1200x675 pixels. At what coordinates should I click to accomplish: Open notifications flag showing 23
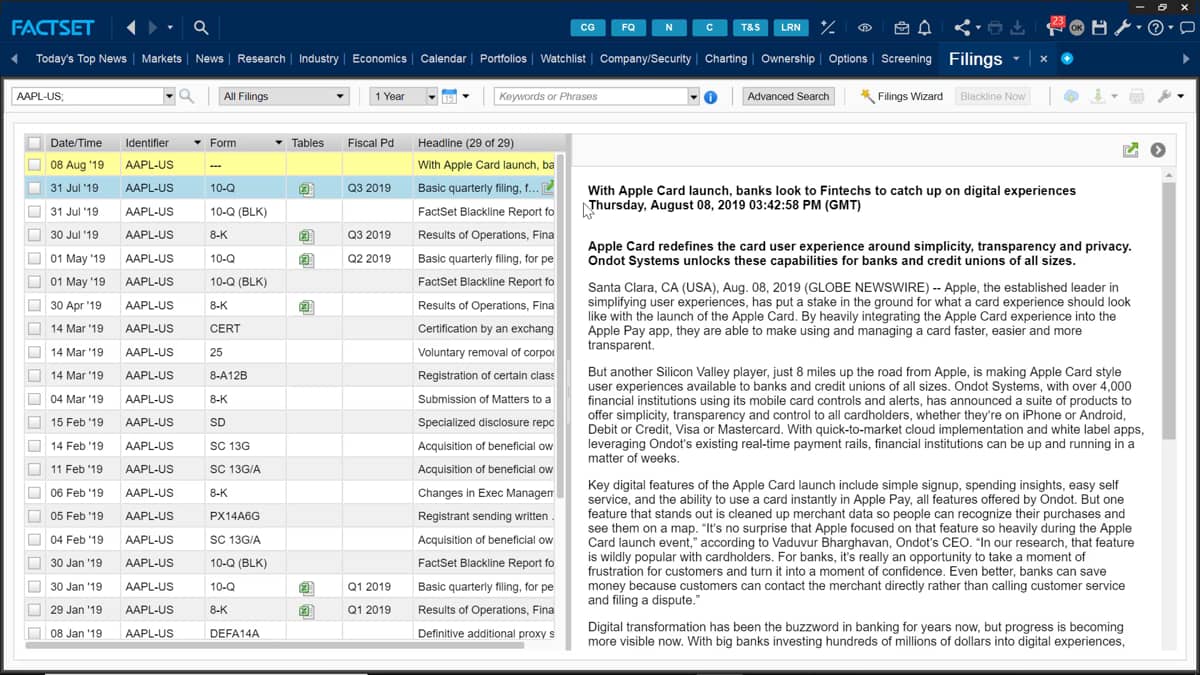pos(1055,25)
